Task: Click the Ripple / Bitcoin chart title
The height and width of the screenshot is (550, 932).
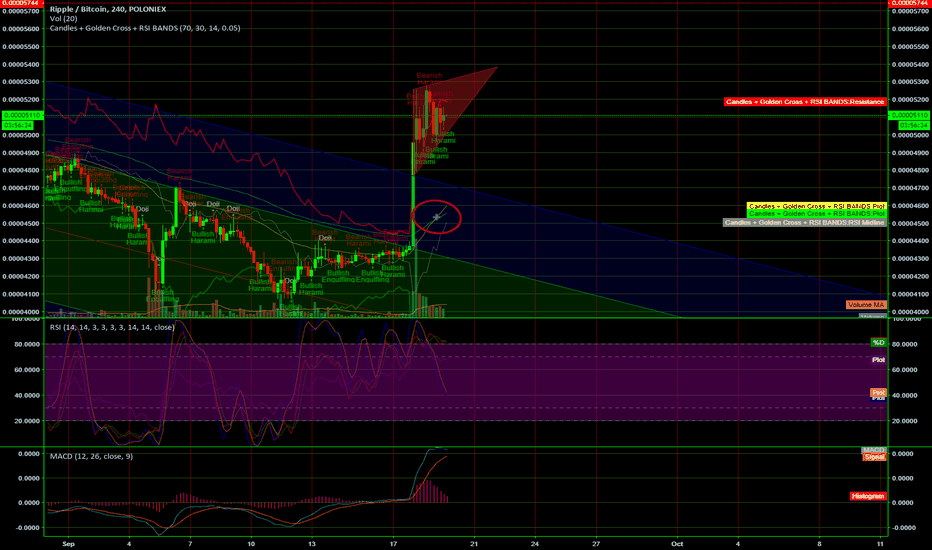Action: [x=108, y=9]
